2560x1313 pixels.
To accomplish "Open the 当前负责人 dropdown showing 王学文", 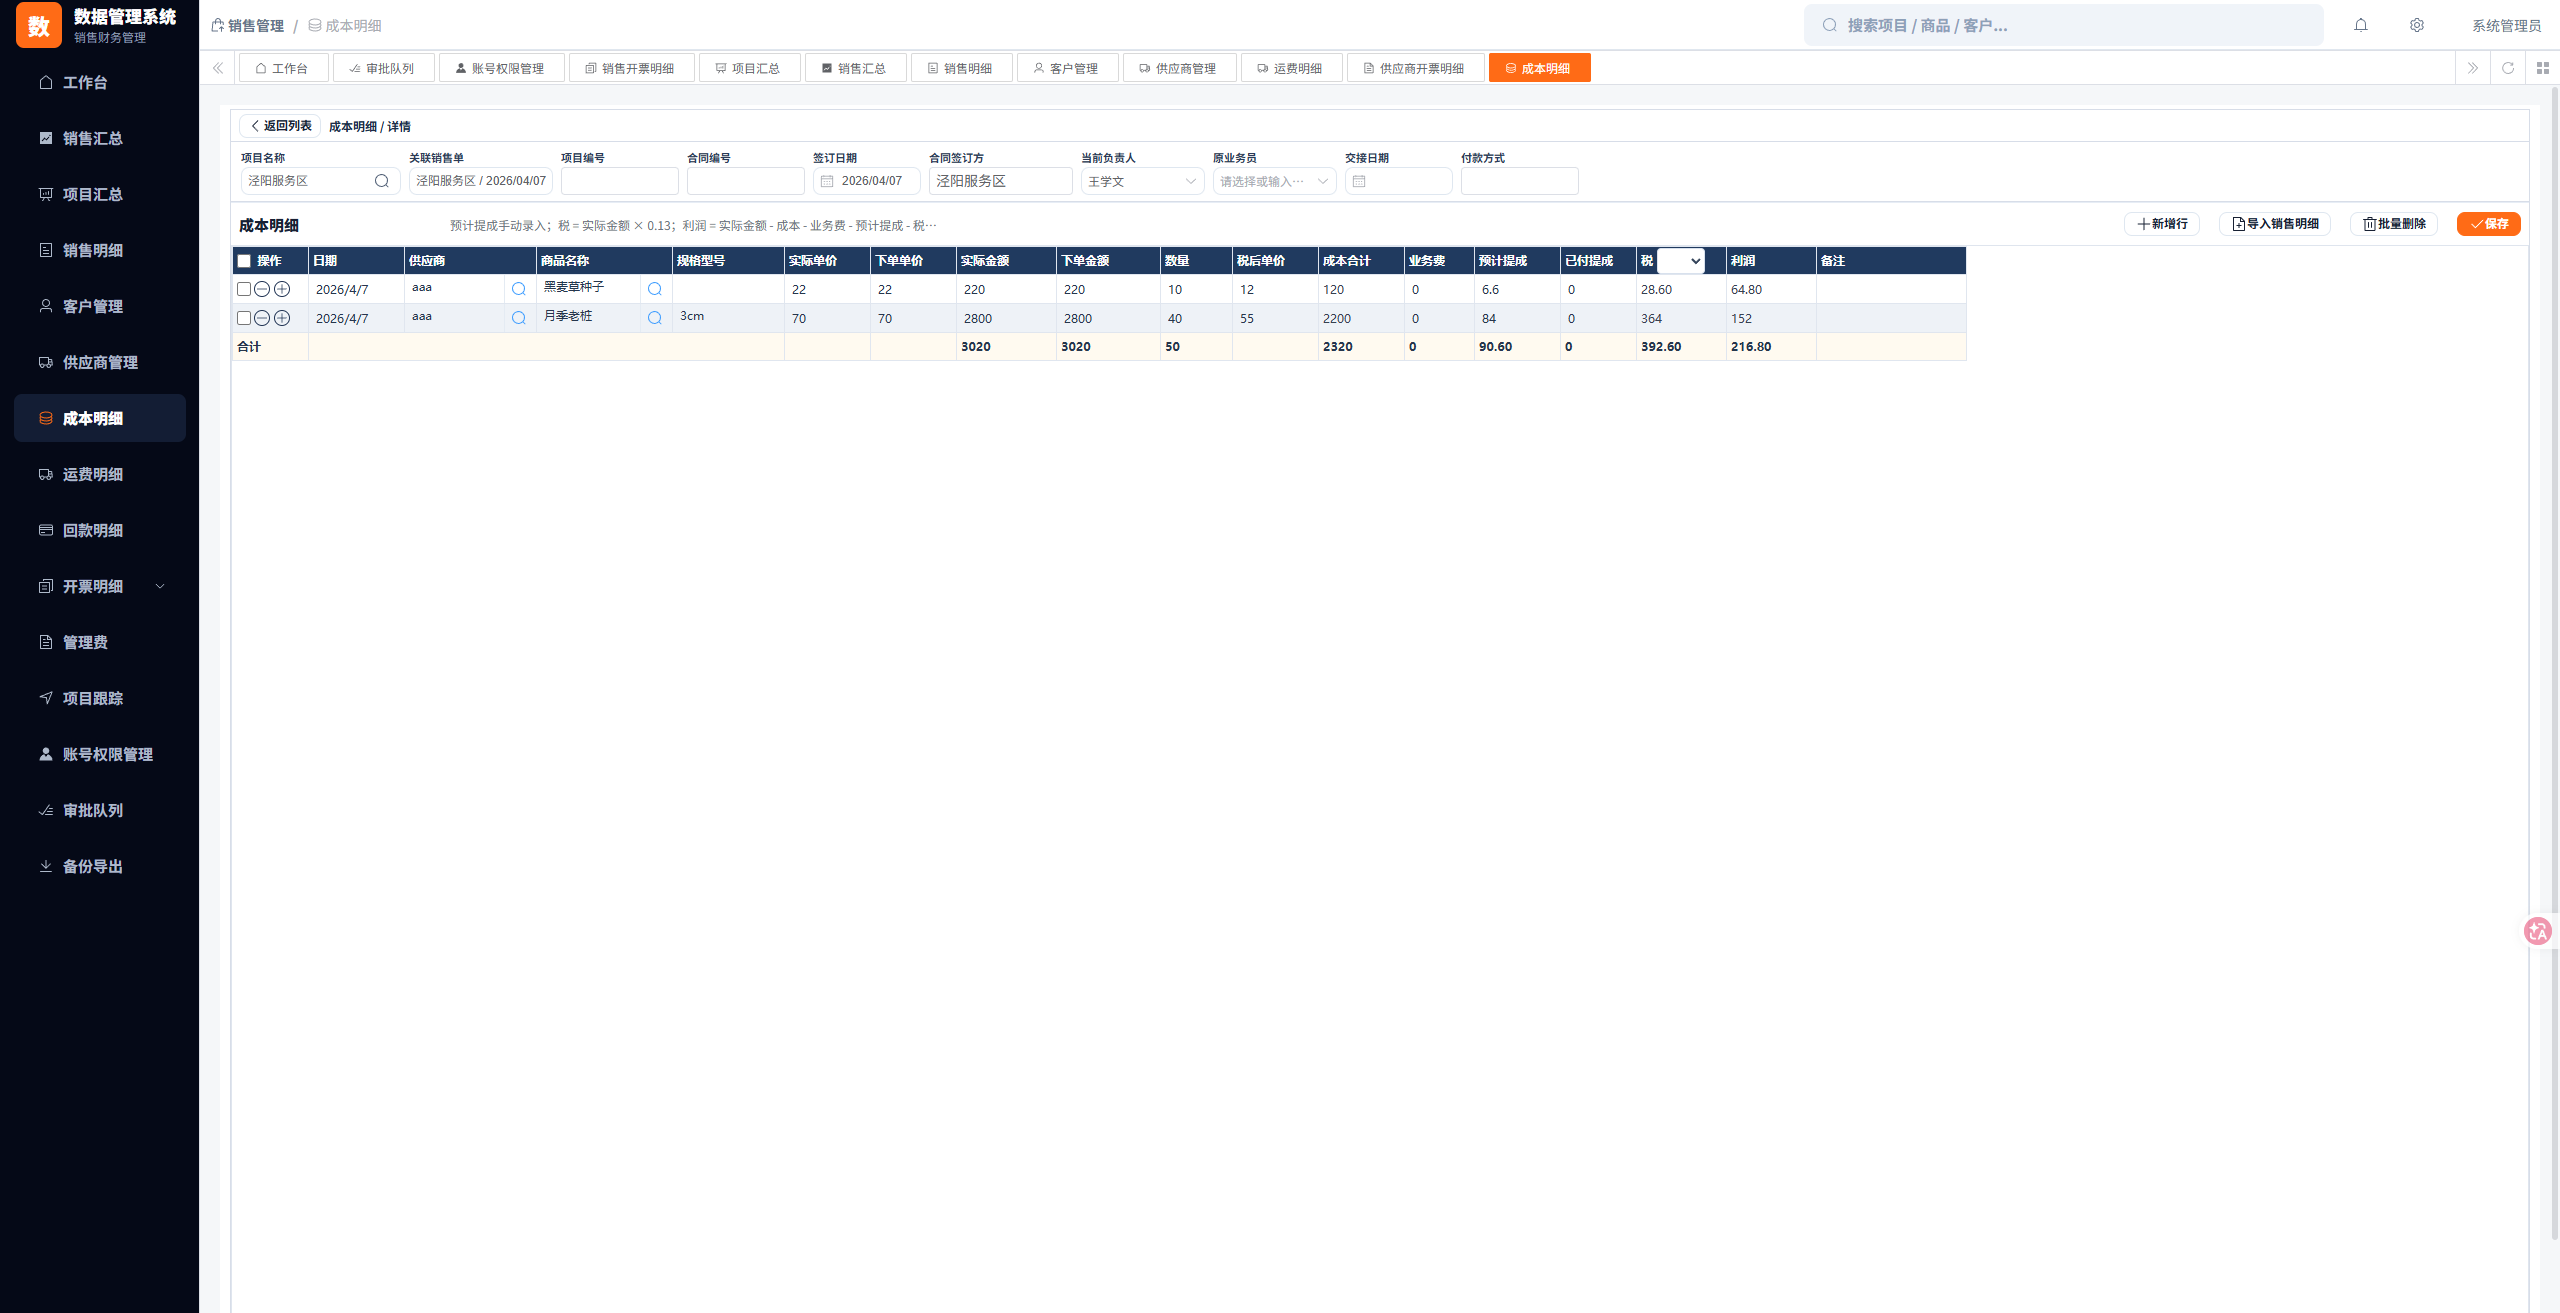I will 1142,181.
